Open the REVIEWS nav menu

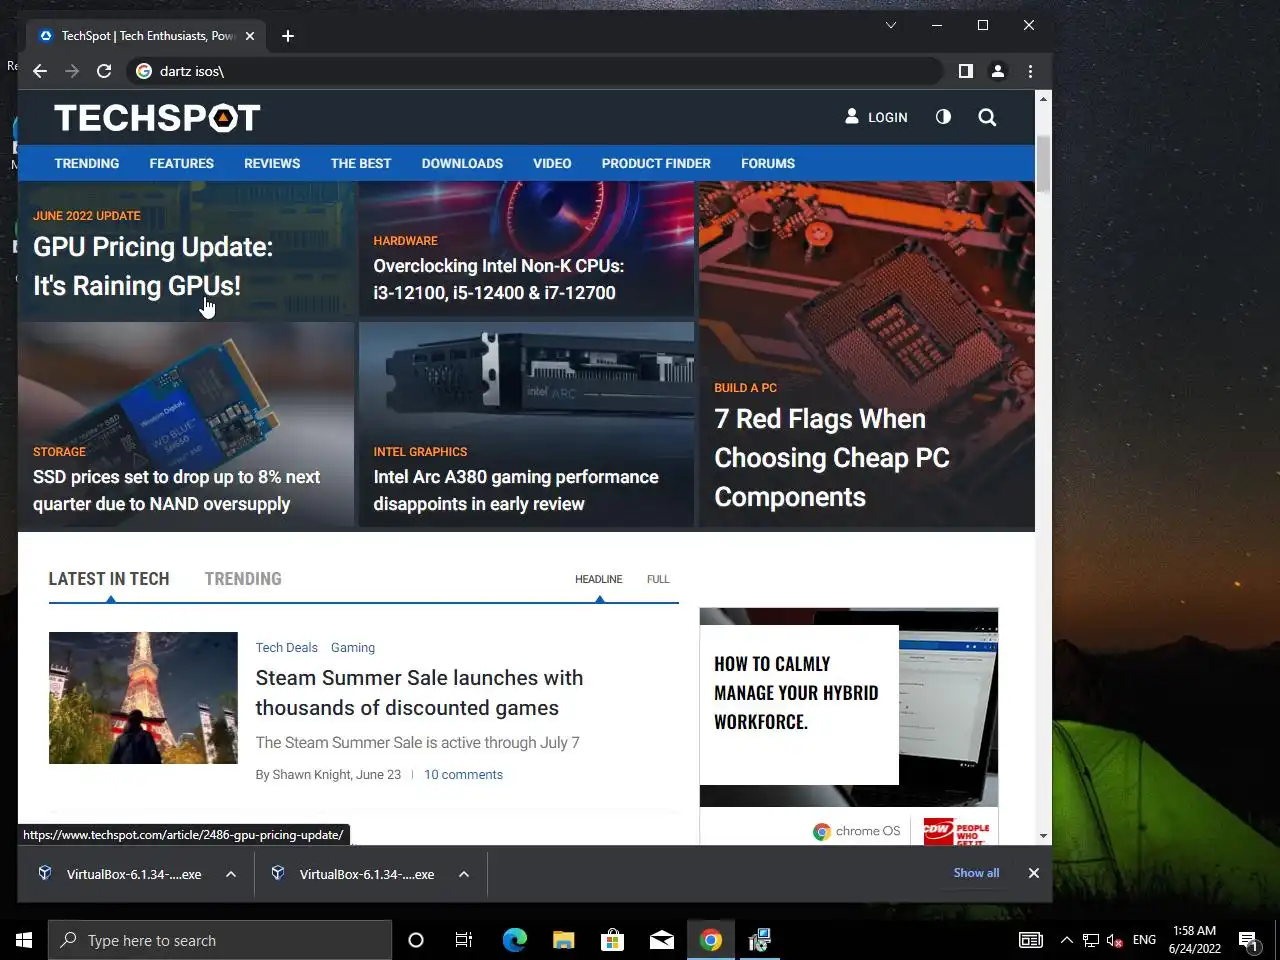(272, 163)
